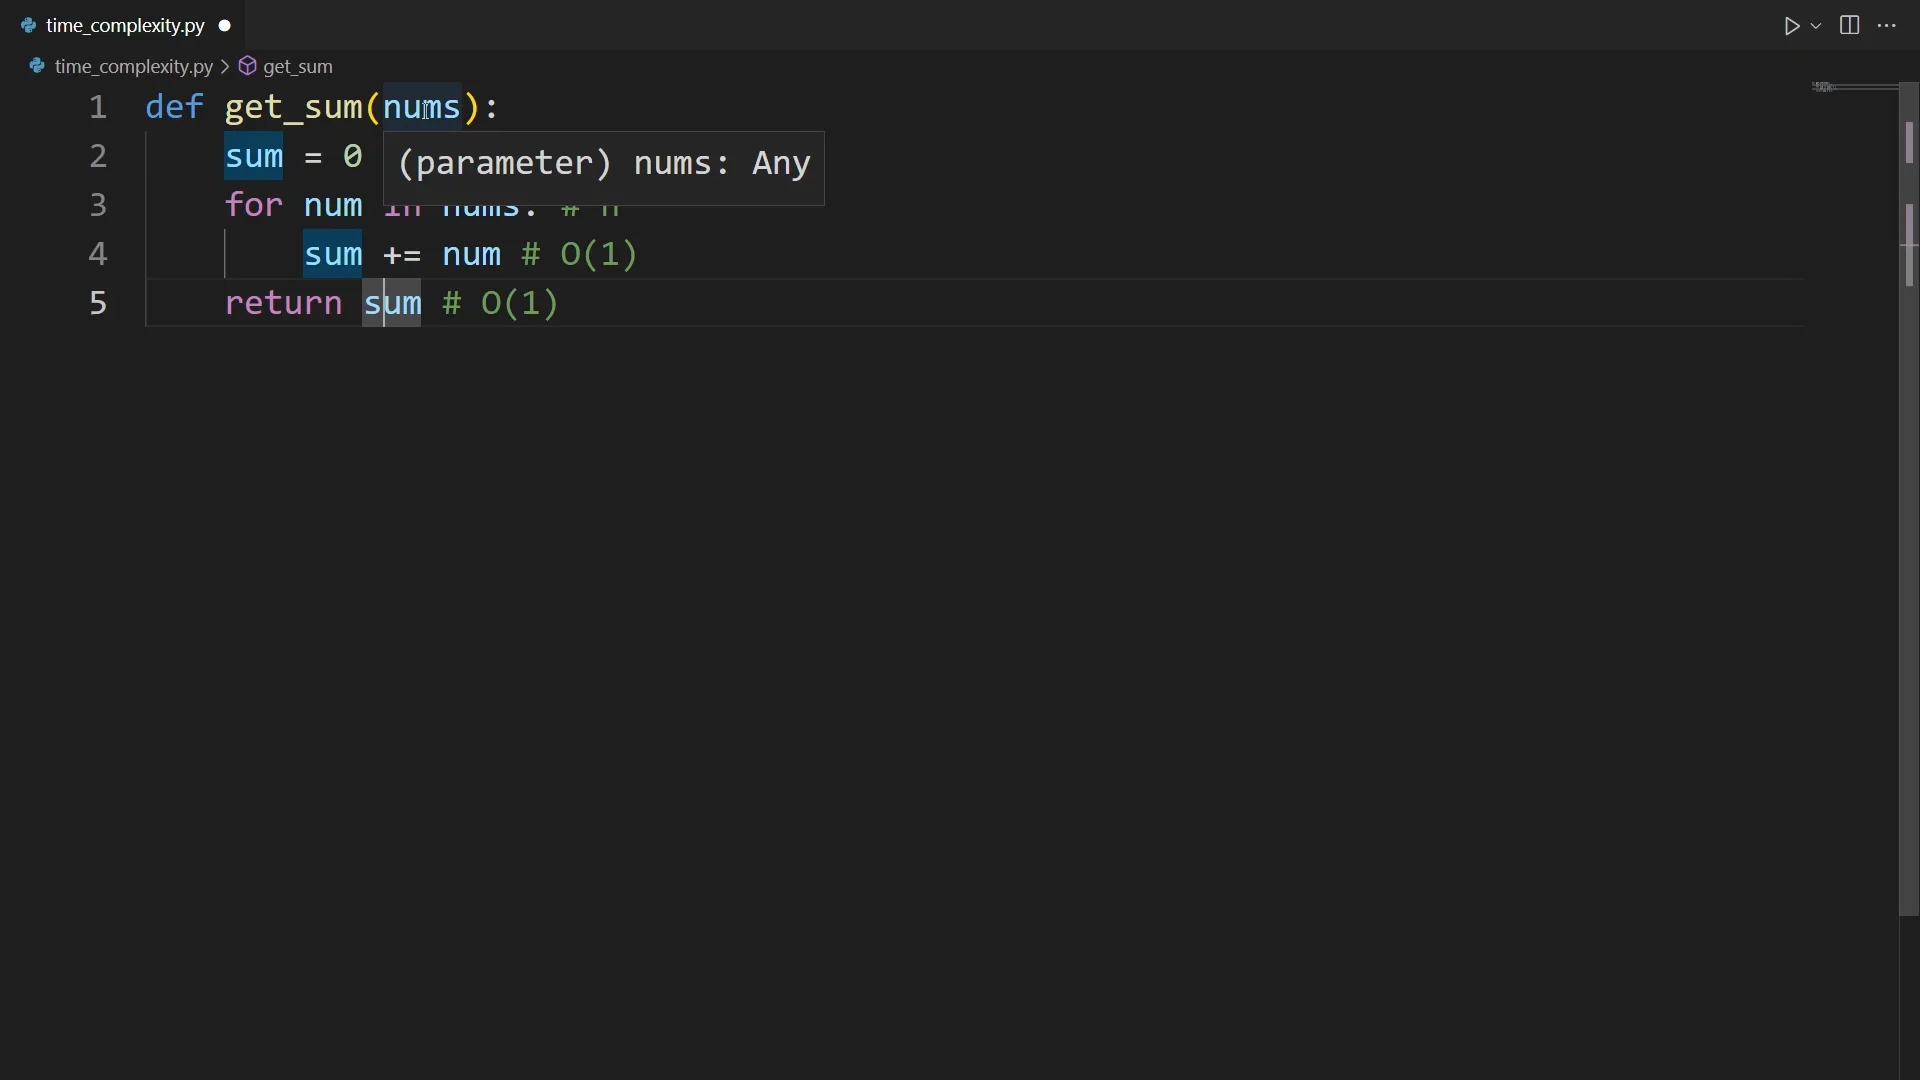The width and height of the screenshot is (1920, 1080).
Task: Click line number 3 in the gutter
Action: (97, 206)
